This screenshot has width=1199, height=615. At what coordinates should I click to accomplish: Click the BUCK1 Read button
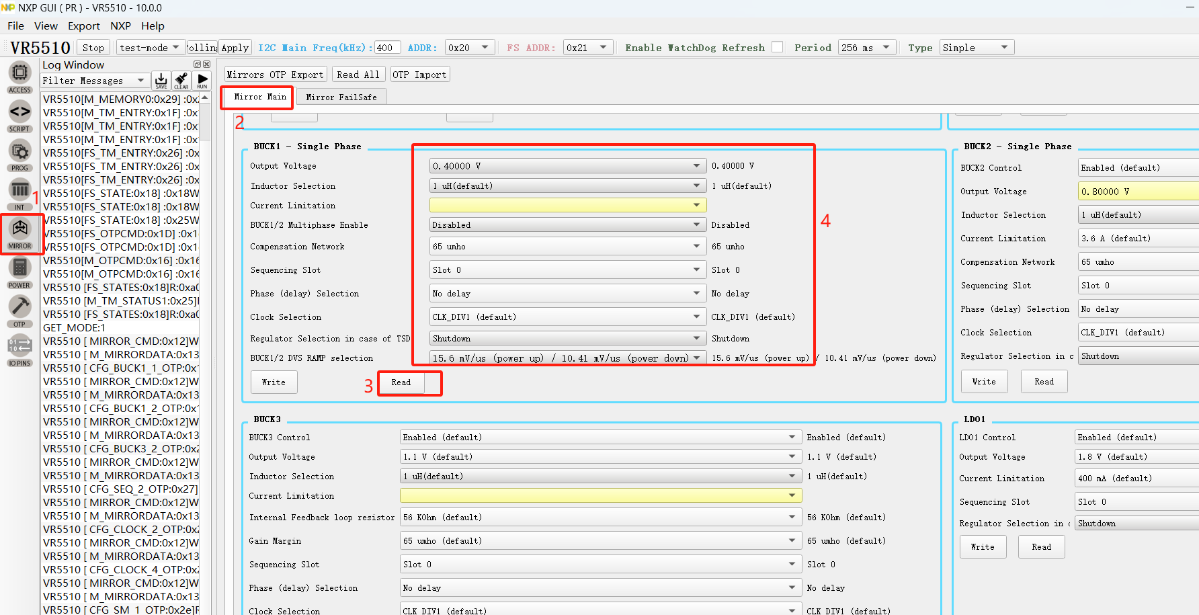pos(401,382)
